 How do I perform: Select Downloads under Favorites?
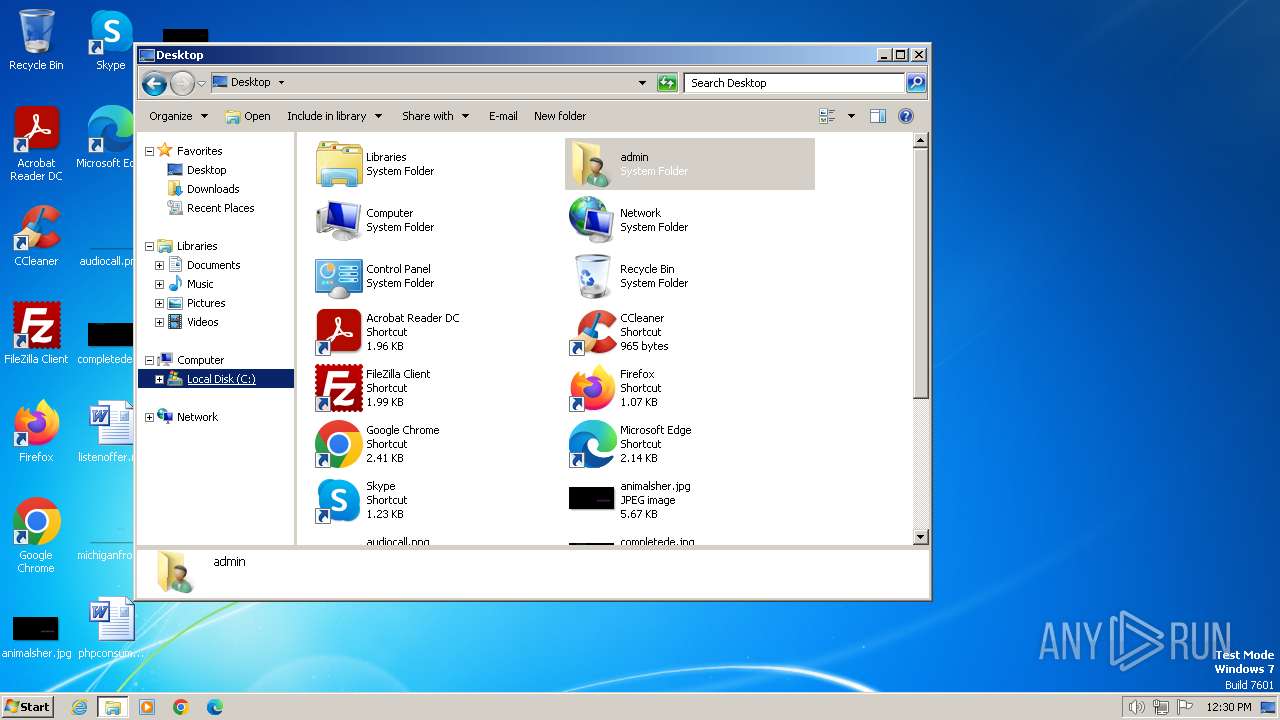[x=213, y=189]
